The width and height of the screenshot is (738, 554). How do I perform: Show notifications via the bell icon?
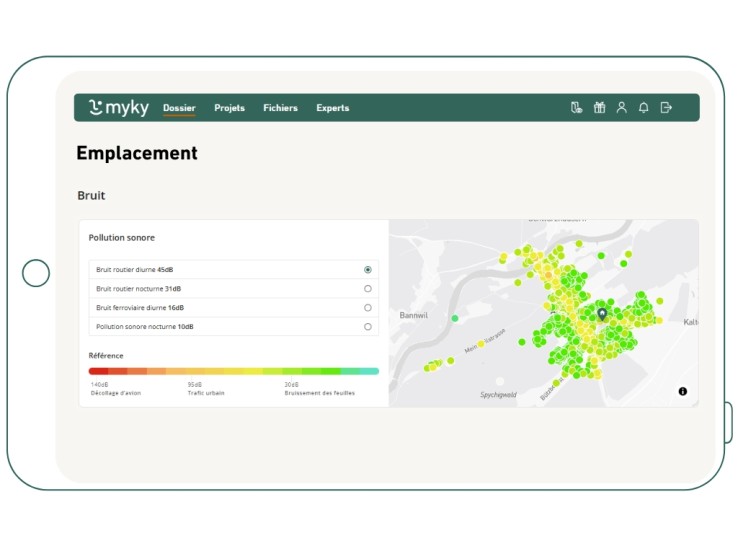[644, 108]
